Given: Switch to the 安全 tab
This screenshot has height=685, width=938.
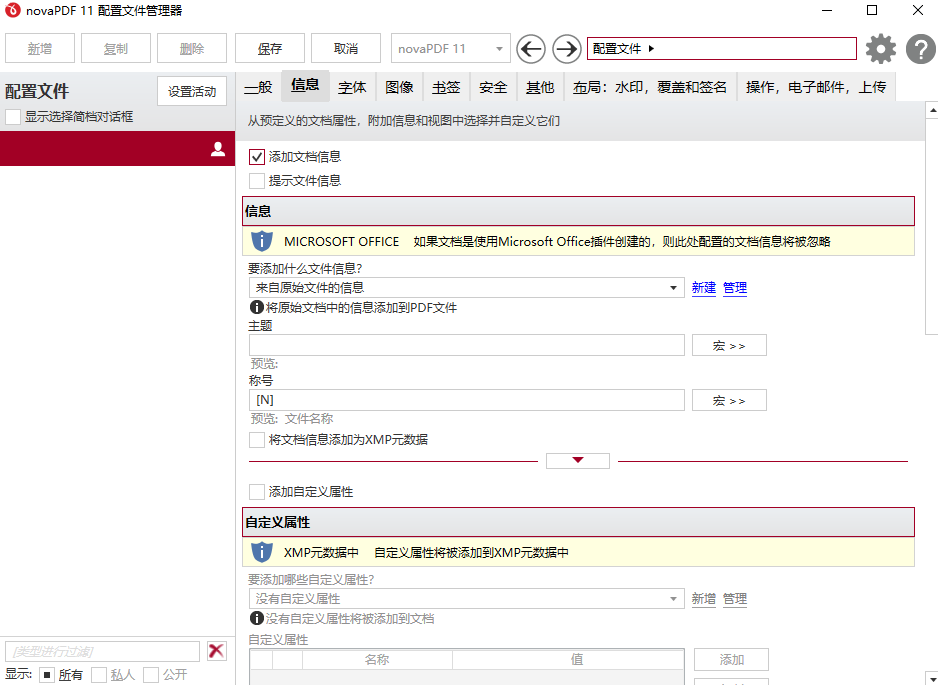Looking at the screenshot, I should [492, 87].
